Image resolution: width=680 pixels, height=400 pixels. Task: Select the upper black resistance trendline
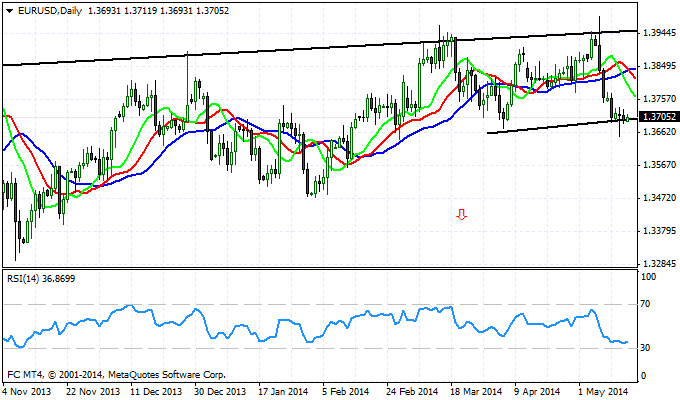[320, 48]
